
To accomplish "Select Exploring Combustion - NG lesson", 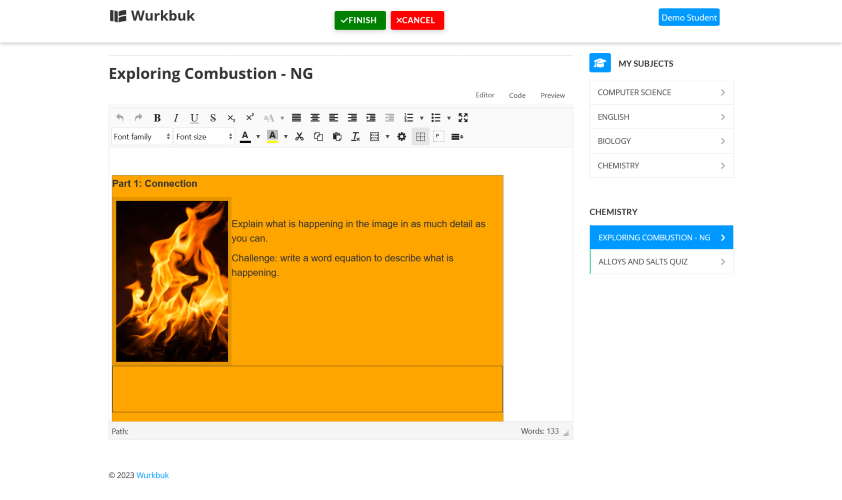I will [x=661, y=237].
